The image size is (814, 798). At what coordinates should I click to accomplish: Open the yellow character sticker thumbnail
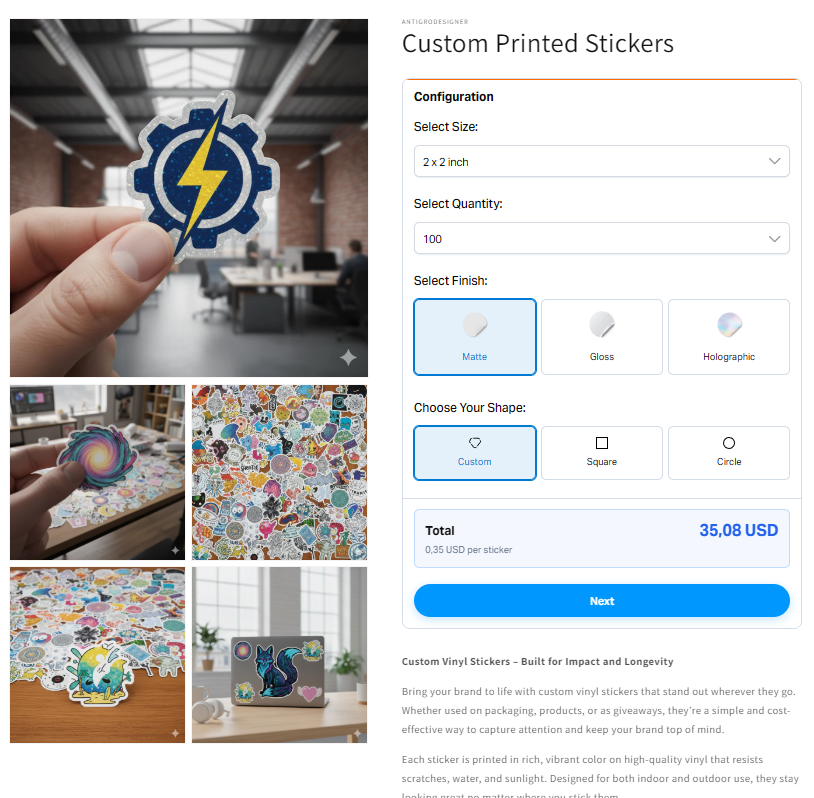pos(98,655)
